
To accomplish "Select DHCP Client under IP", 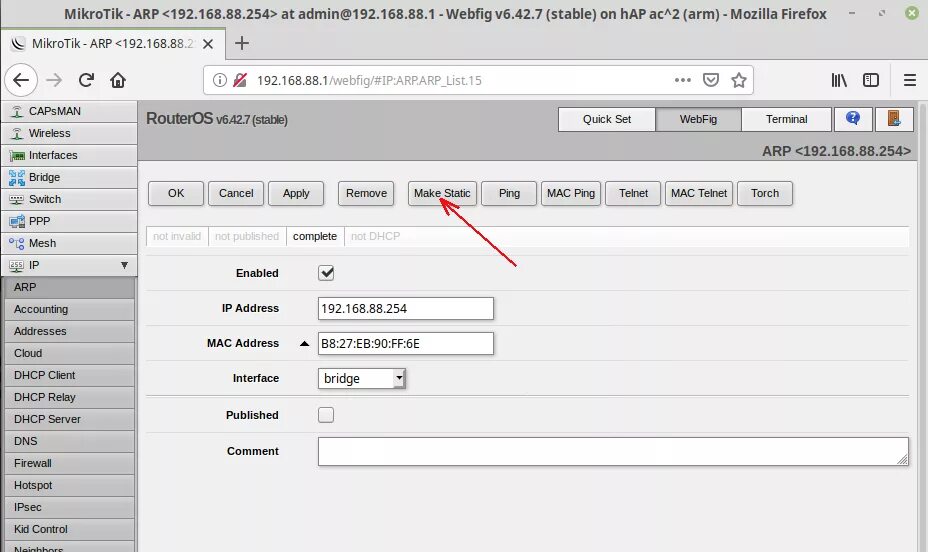I will click(69, 375).
